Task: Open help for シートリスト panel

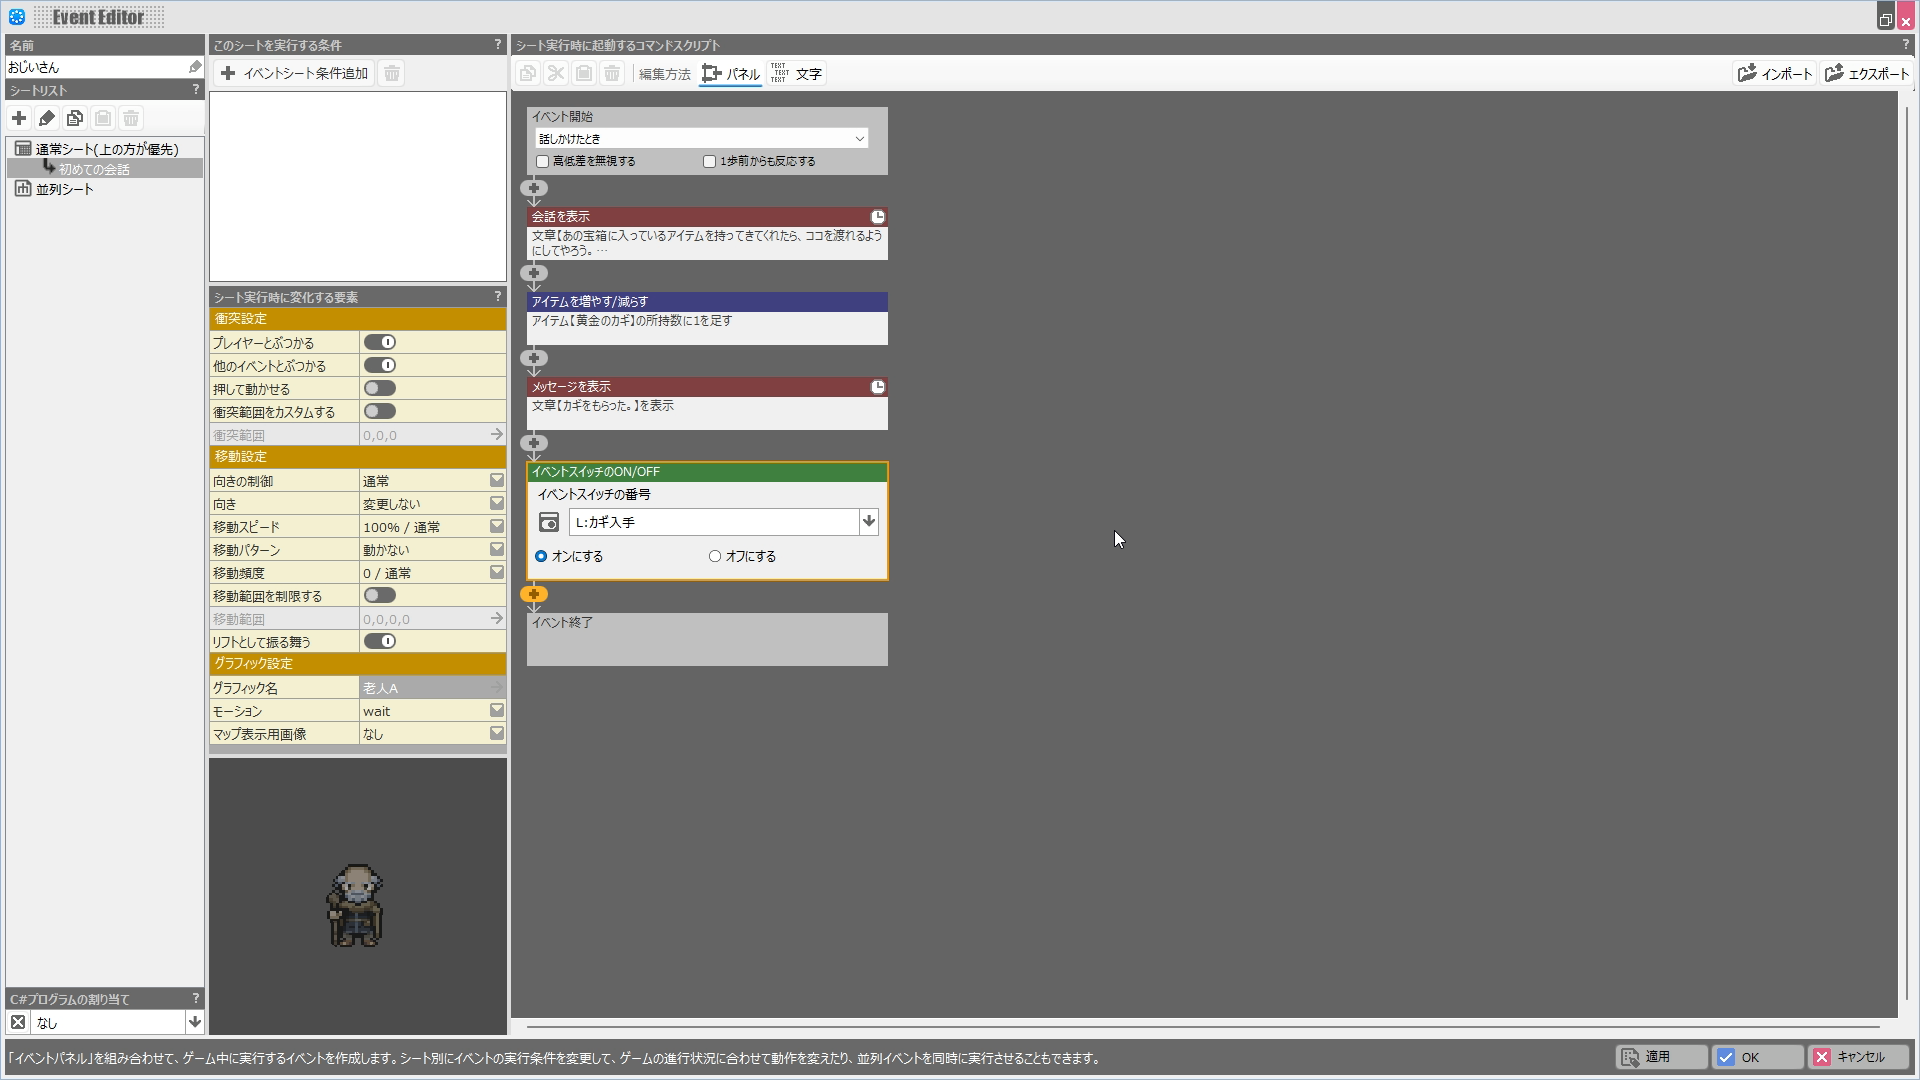Action: tap(195, 89)
